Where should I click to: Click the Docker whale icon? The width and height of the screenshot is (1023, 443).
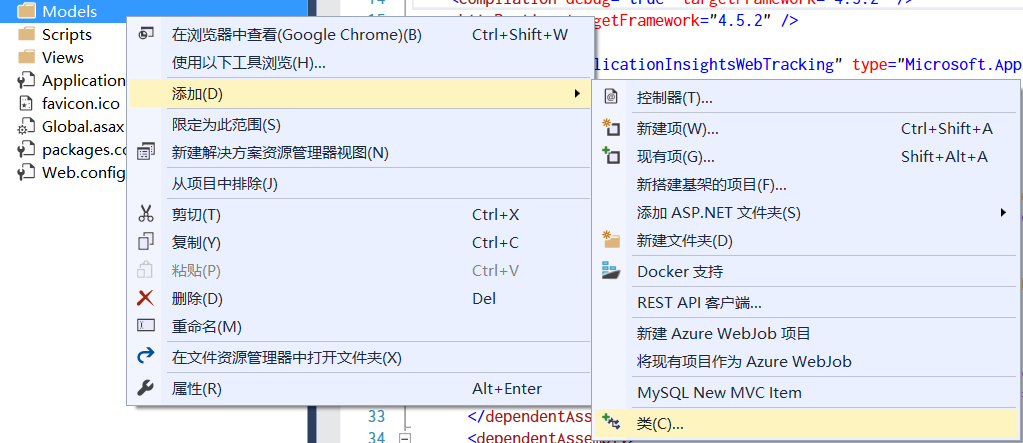(x=611, y=271)
